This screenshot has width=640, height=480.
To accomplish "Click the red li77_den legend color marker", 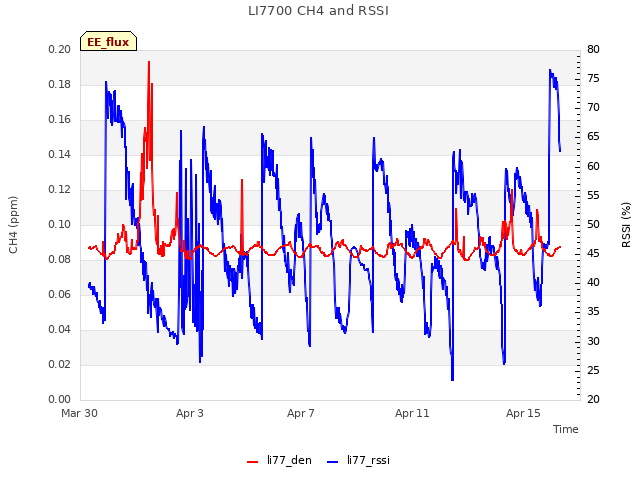I will coord(253,462).
